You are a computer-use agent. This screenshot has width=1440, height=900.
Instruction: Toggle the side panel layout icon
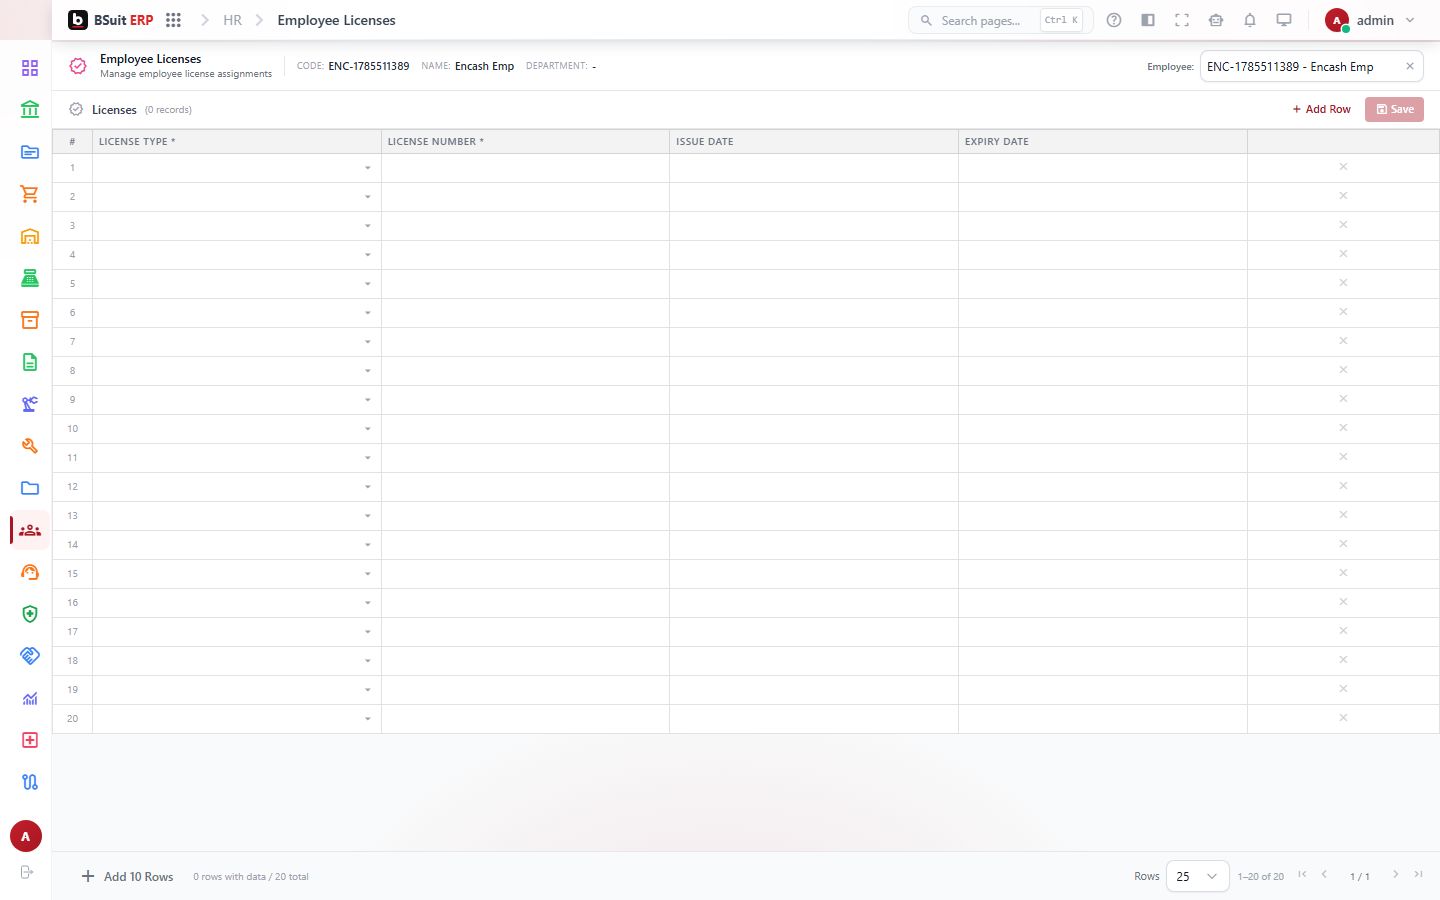pos(1148,20)
